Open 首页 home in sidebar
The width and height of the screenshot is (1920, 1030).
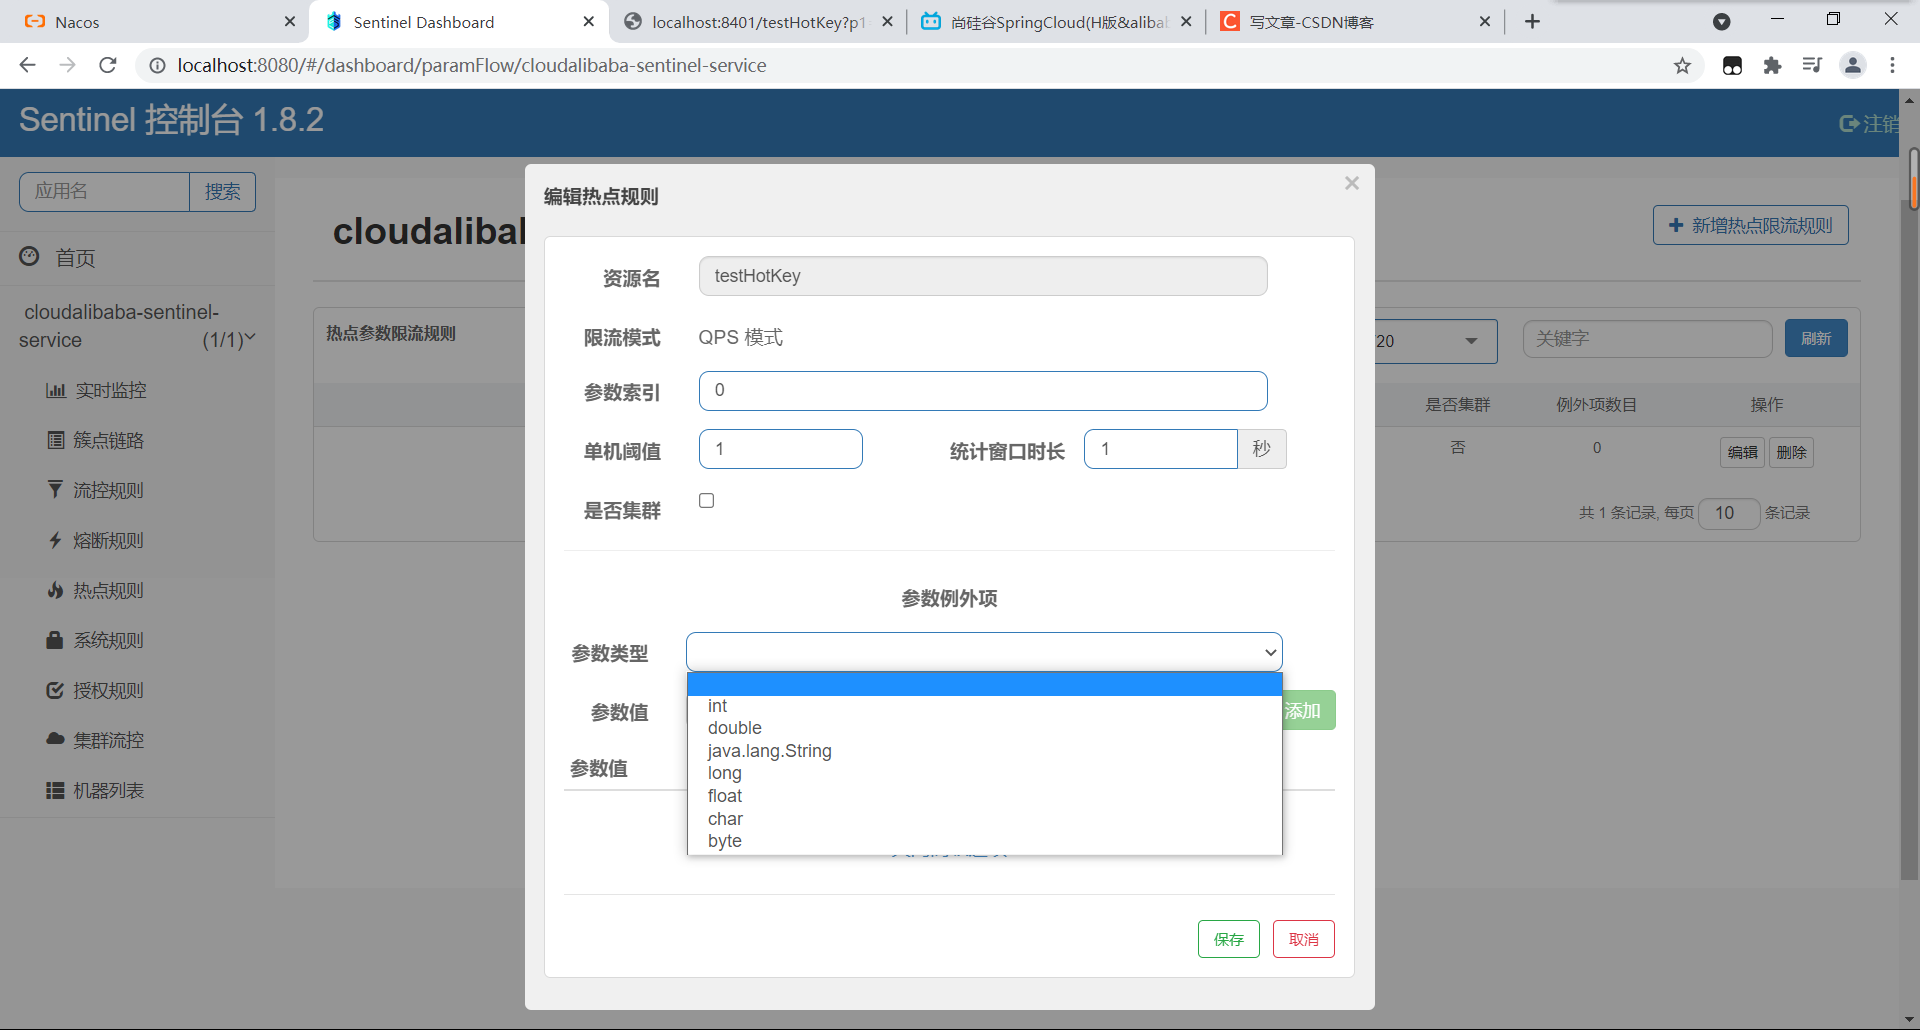click(x=75, y=258)
